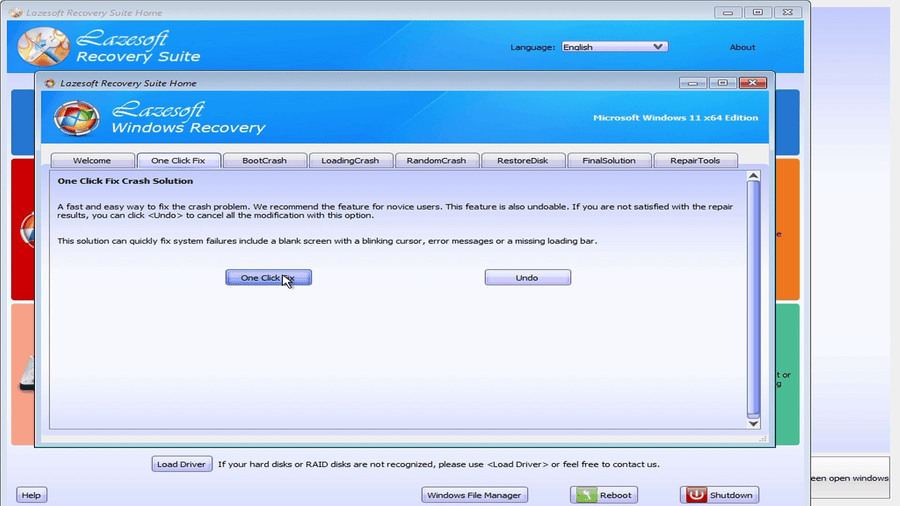
Task: Switch to the FinalSolution tab
Action: (608, 161)
